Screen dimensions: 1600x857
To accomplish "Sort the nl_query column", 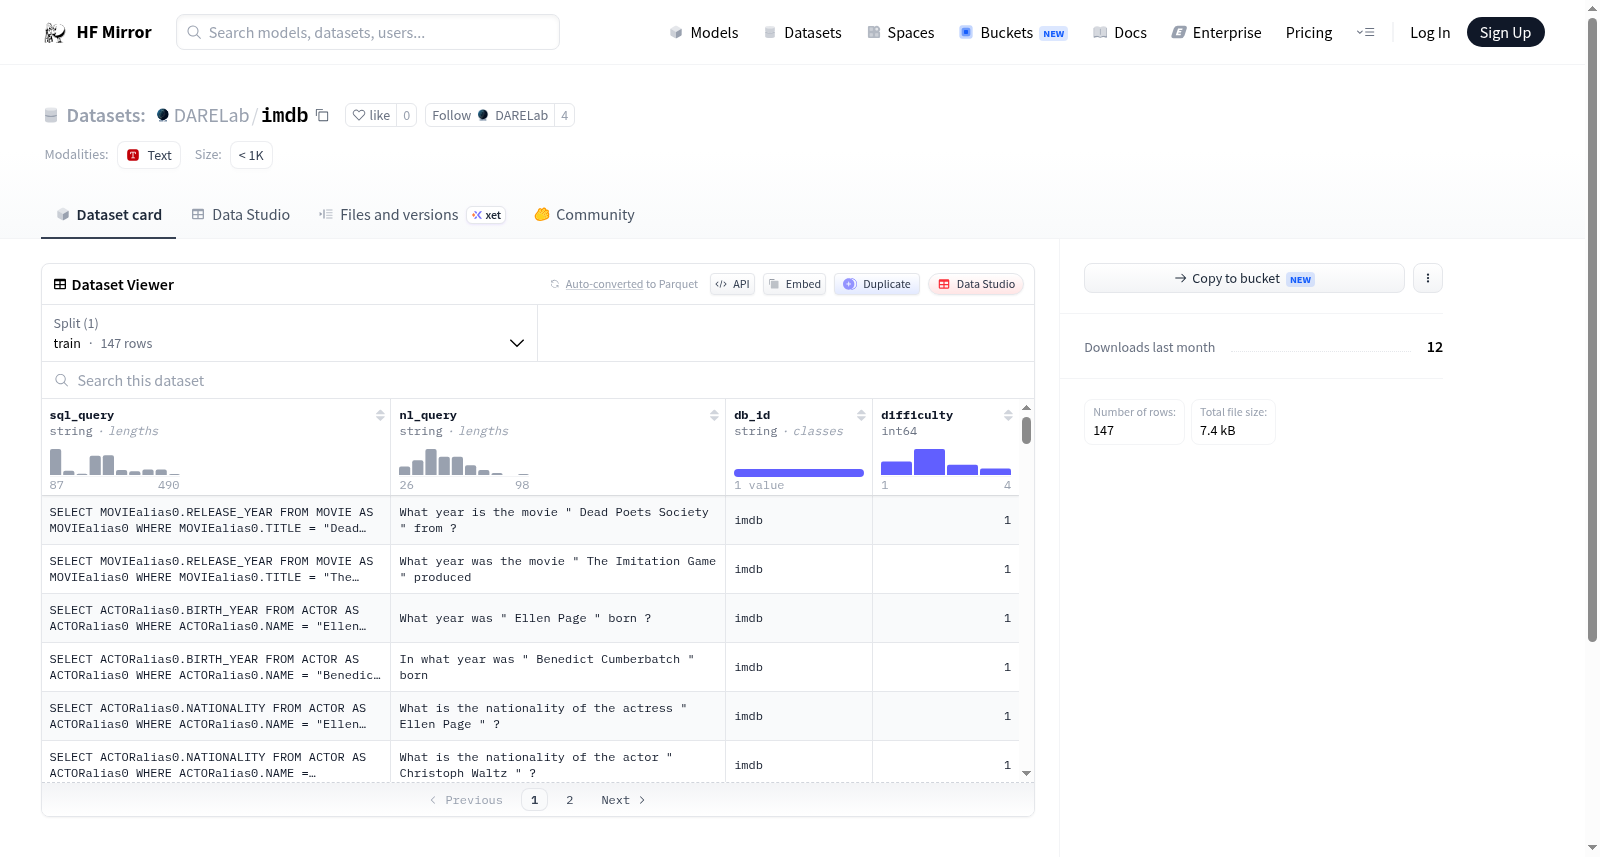I will tap(714, 415).
